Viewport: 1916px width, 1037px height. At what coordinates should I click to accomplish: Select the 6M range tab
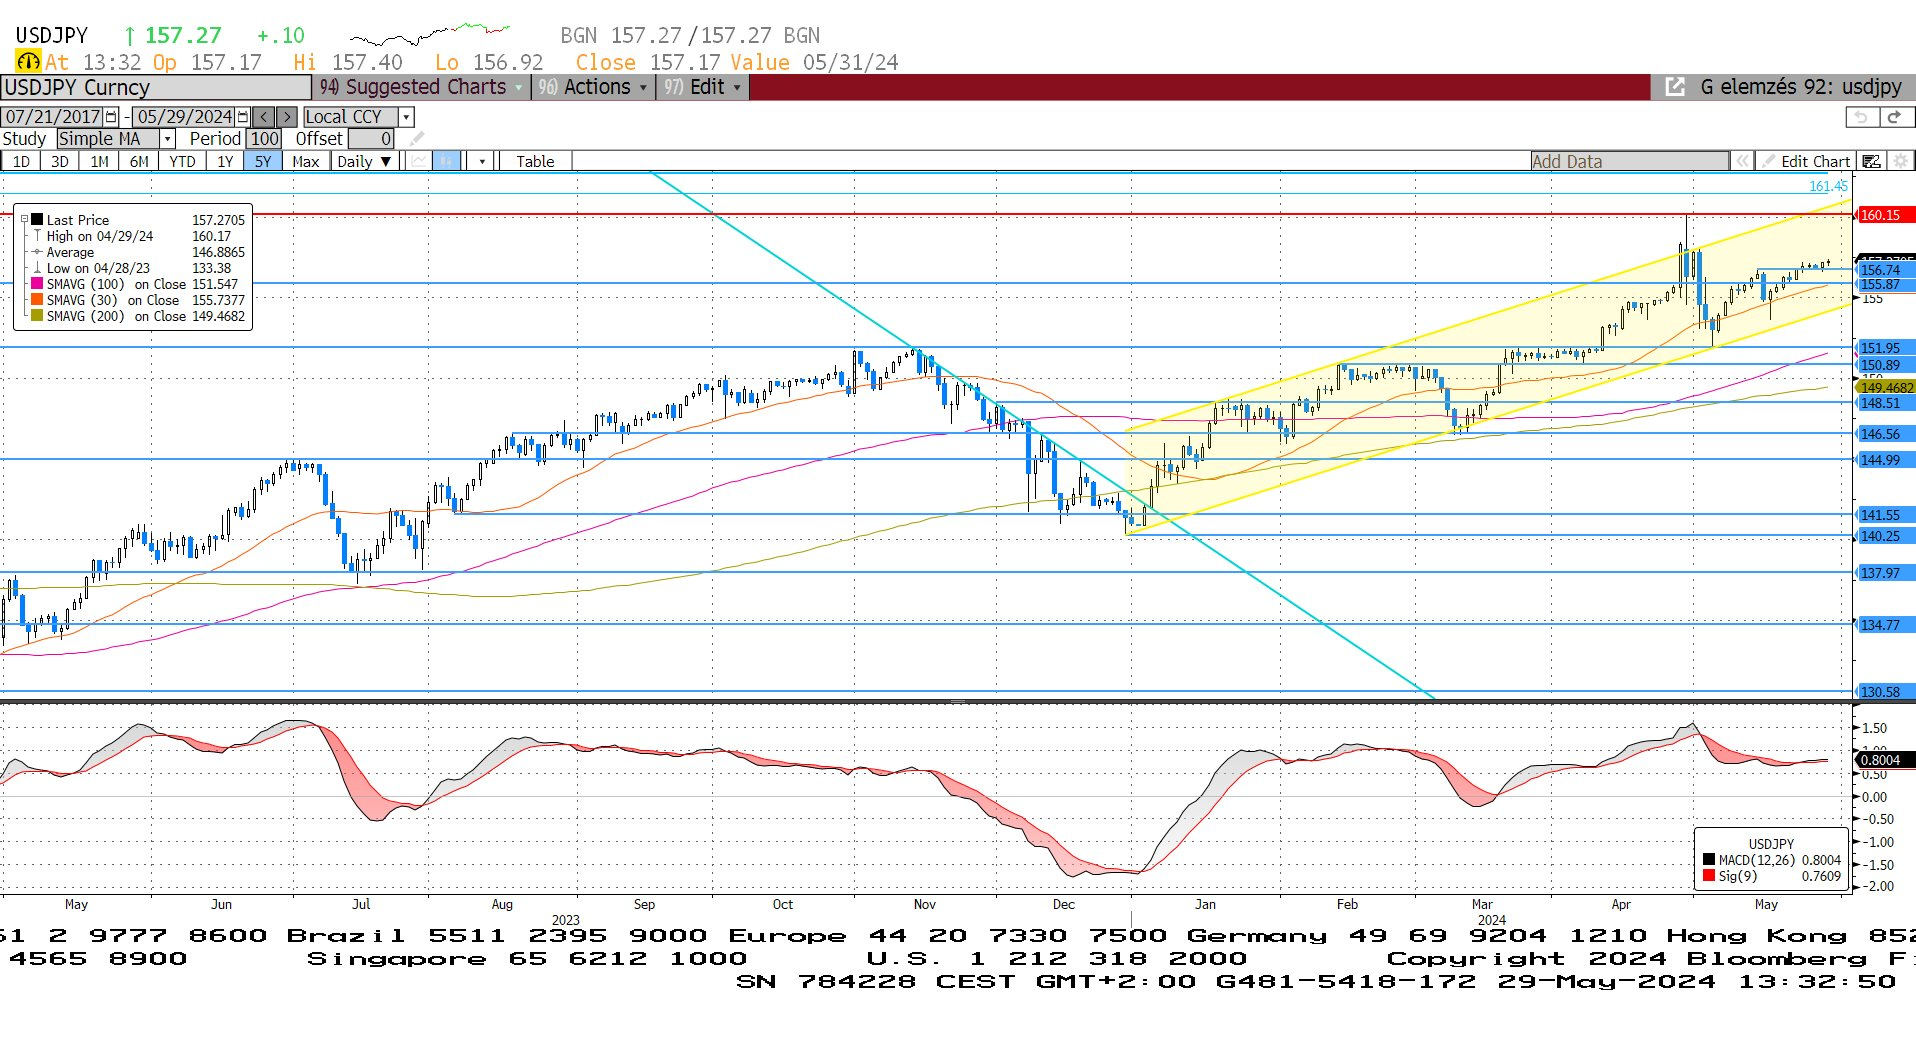point(139,161)
